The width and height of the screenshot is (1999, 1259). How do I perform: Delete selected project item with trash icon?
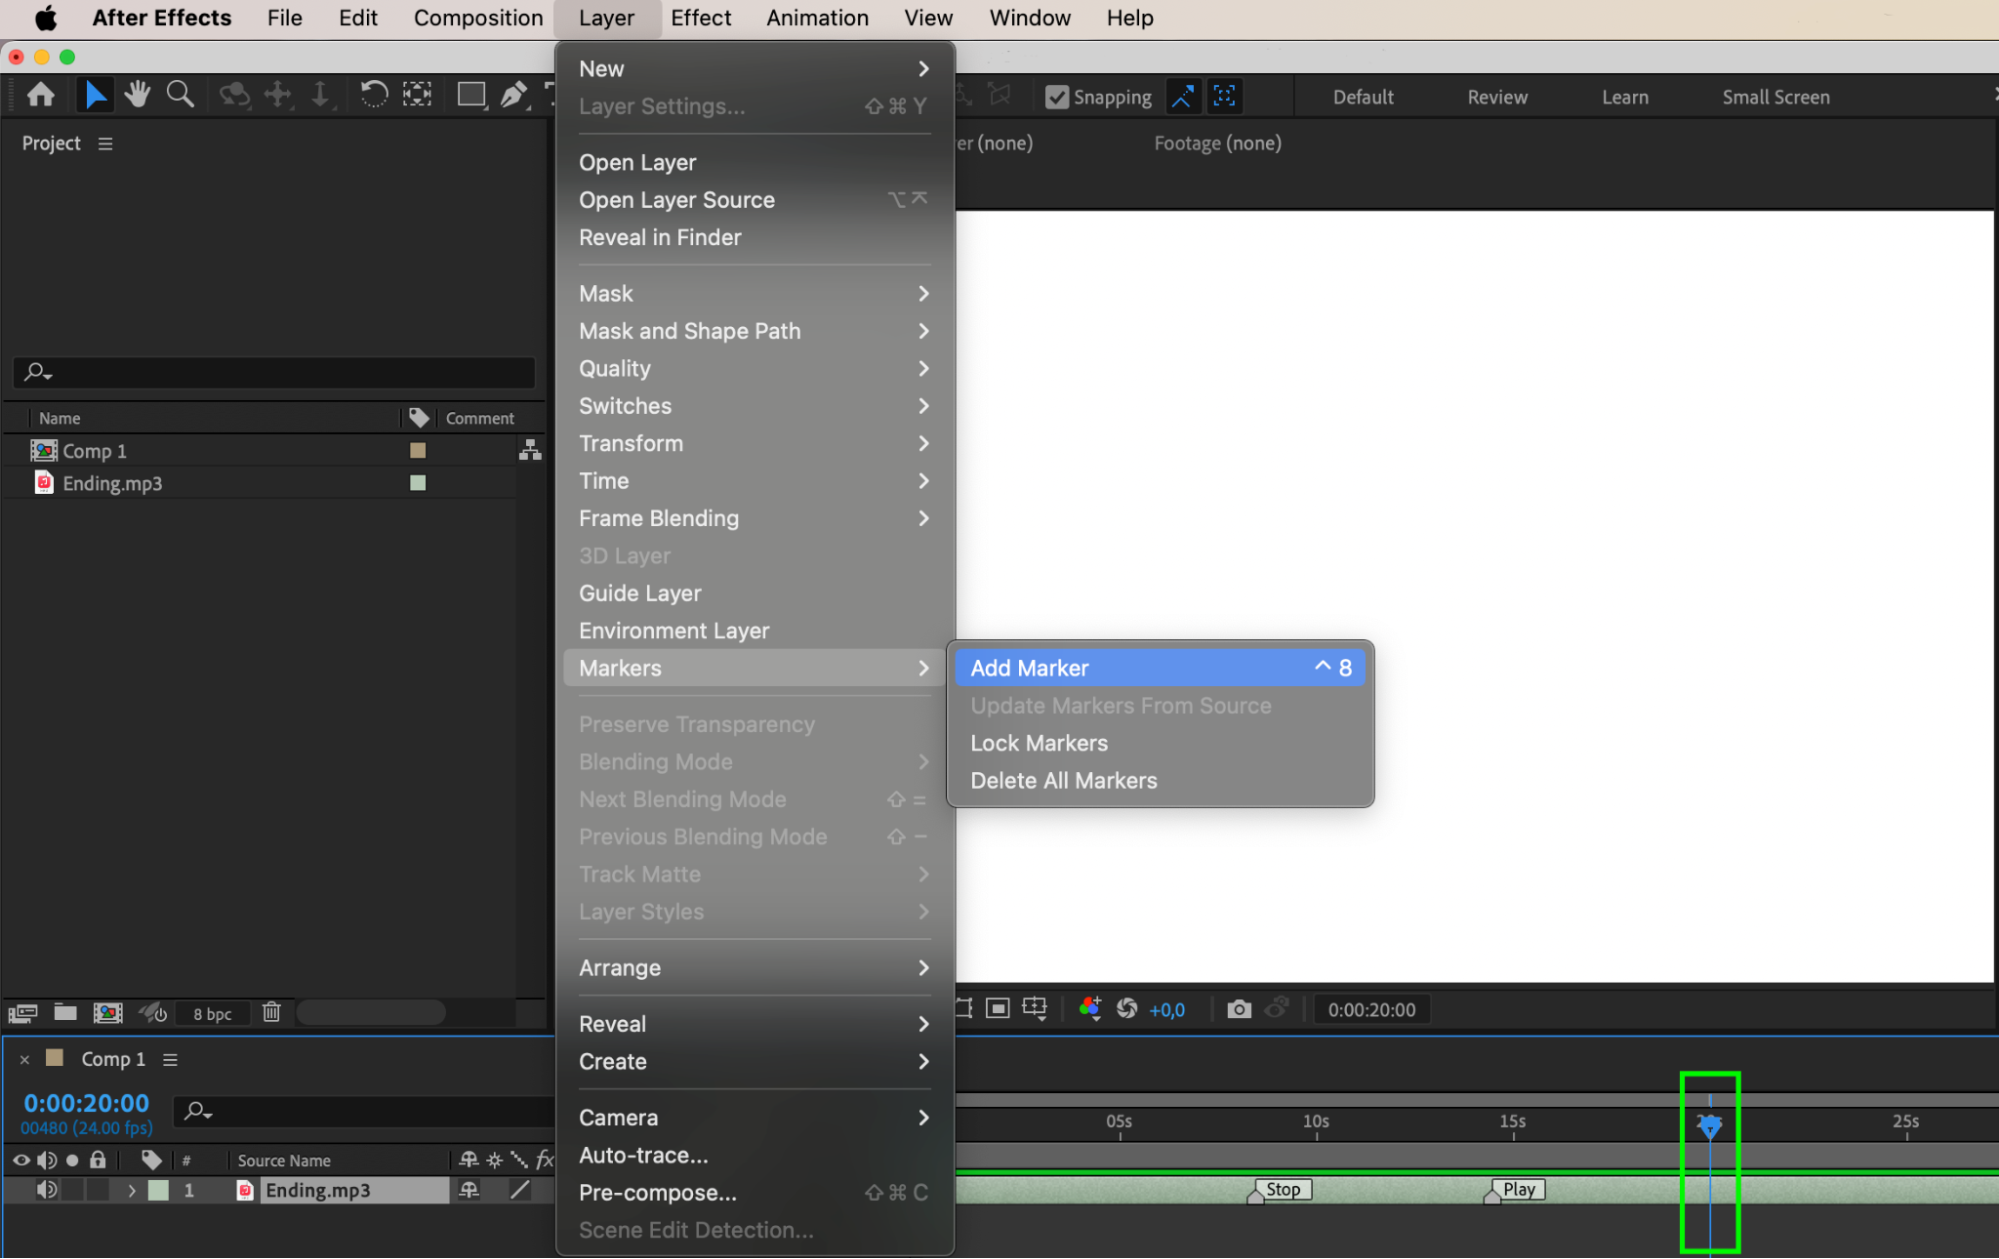[x=271, y=1012]
